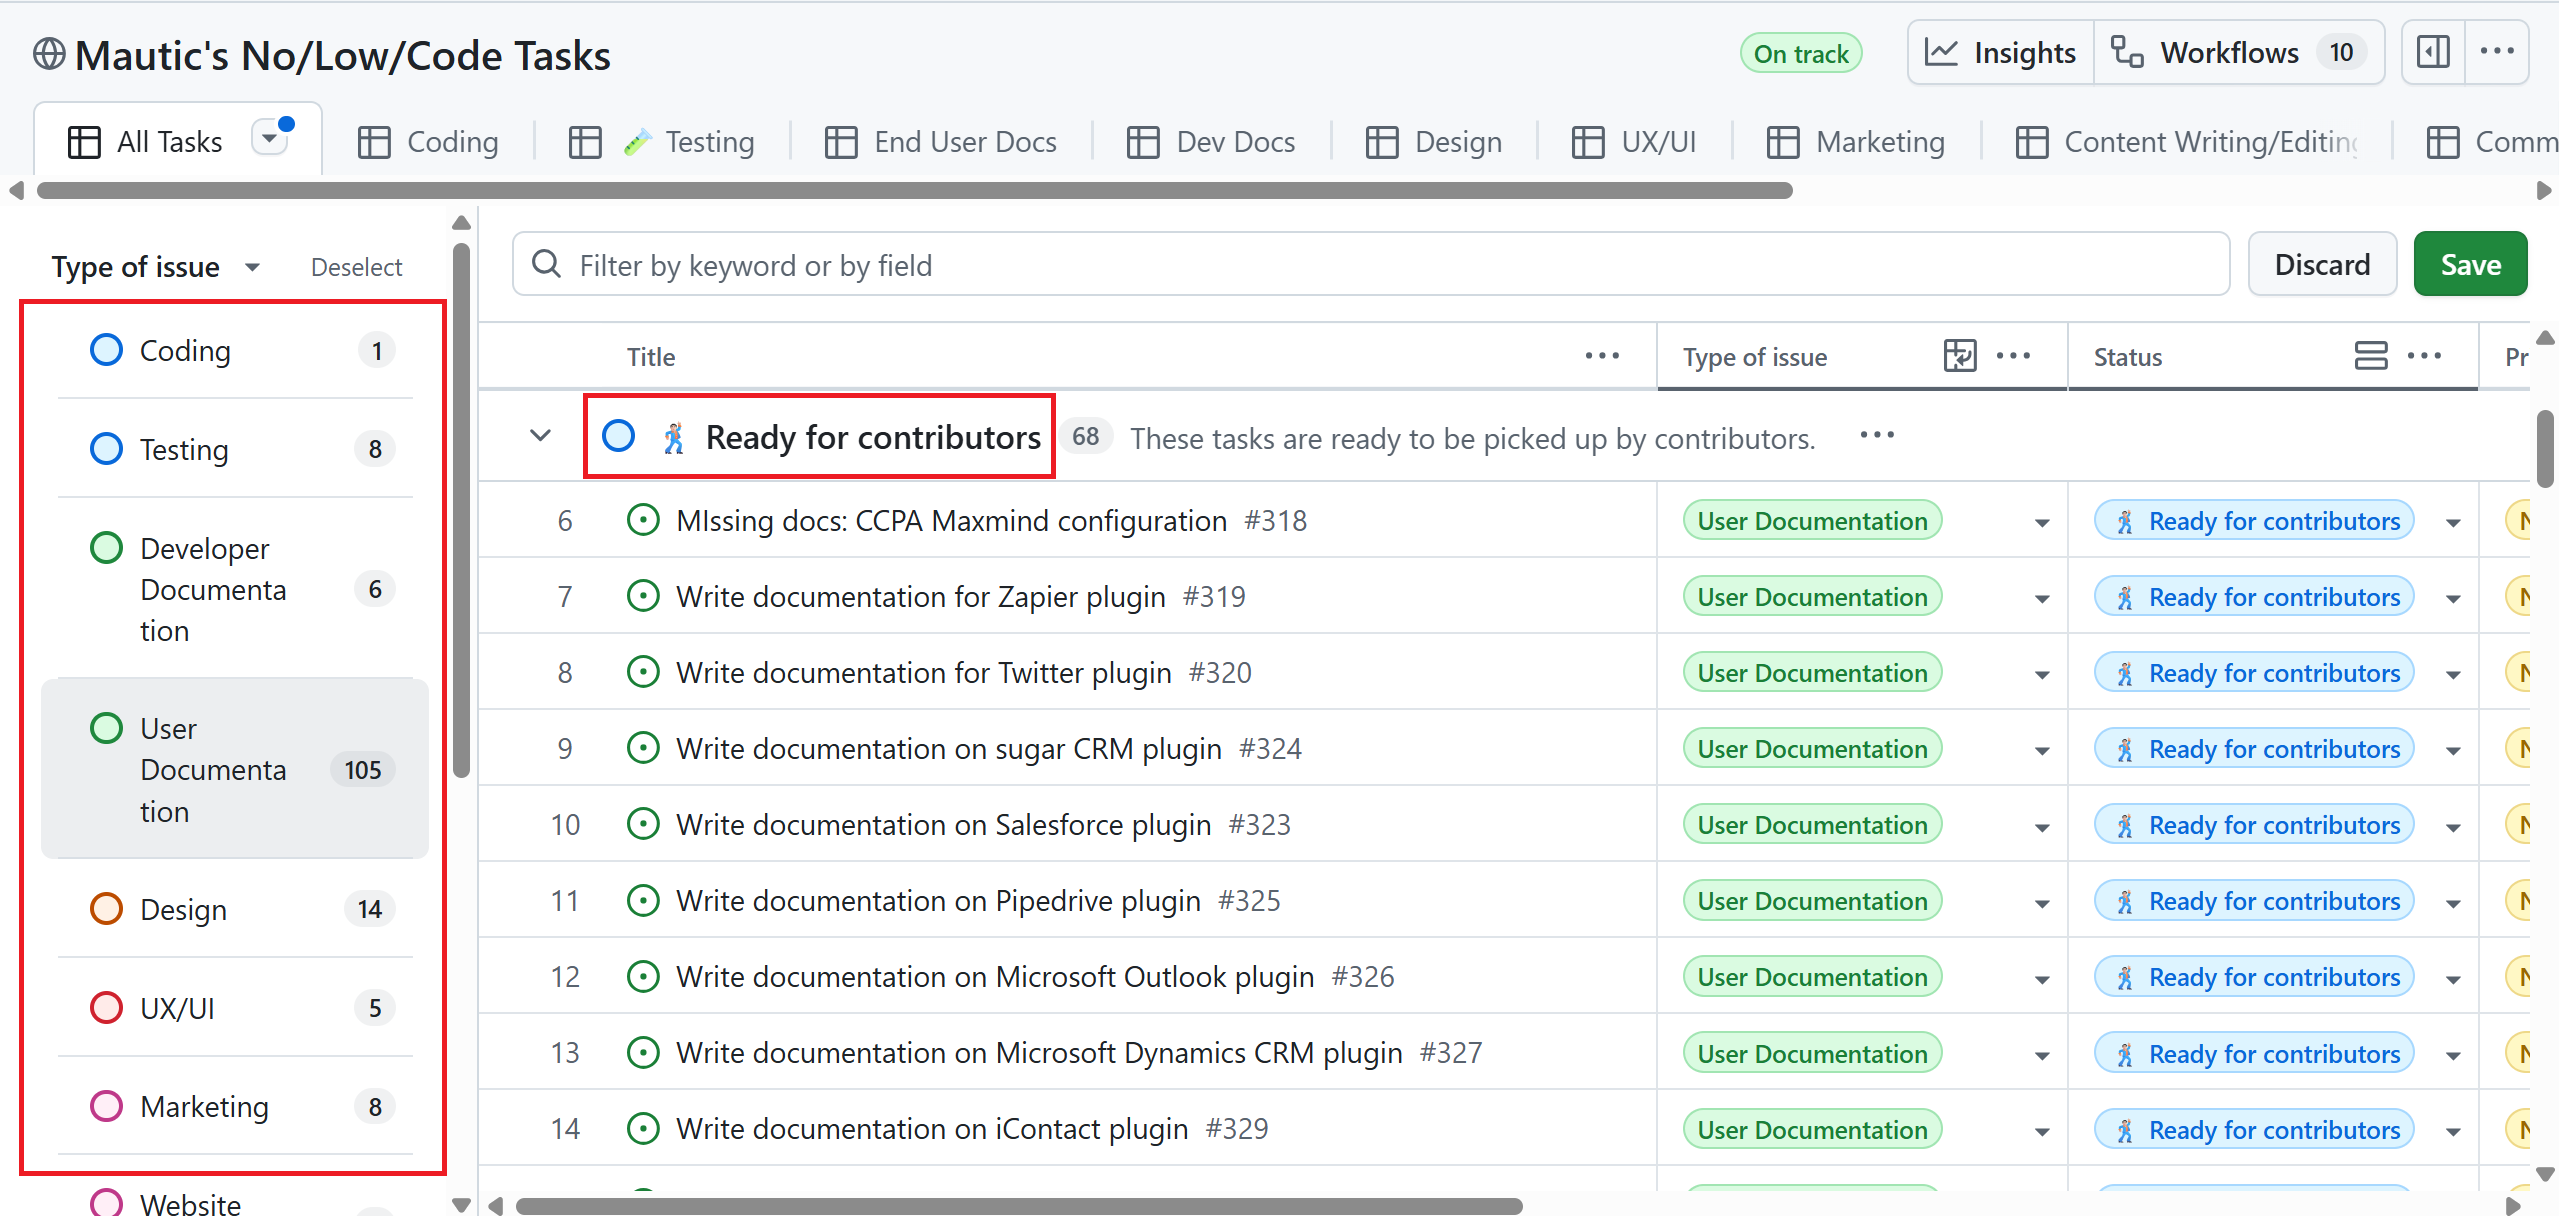
Task: Click the slice-by icon in Type of issue header
Action: 1959,356
